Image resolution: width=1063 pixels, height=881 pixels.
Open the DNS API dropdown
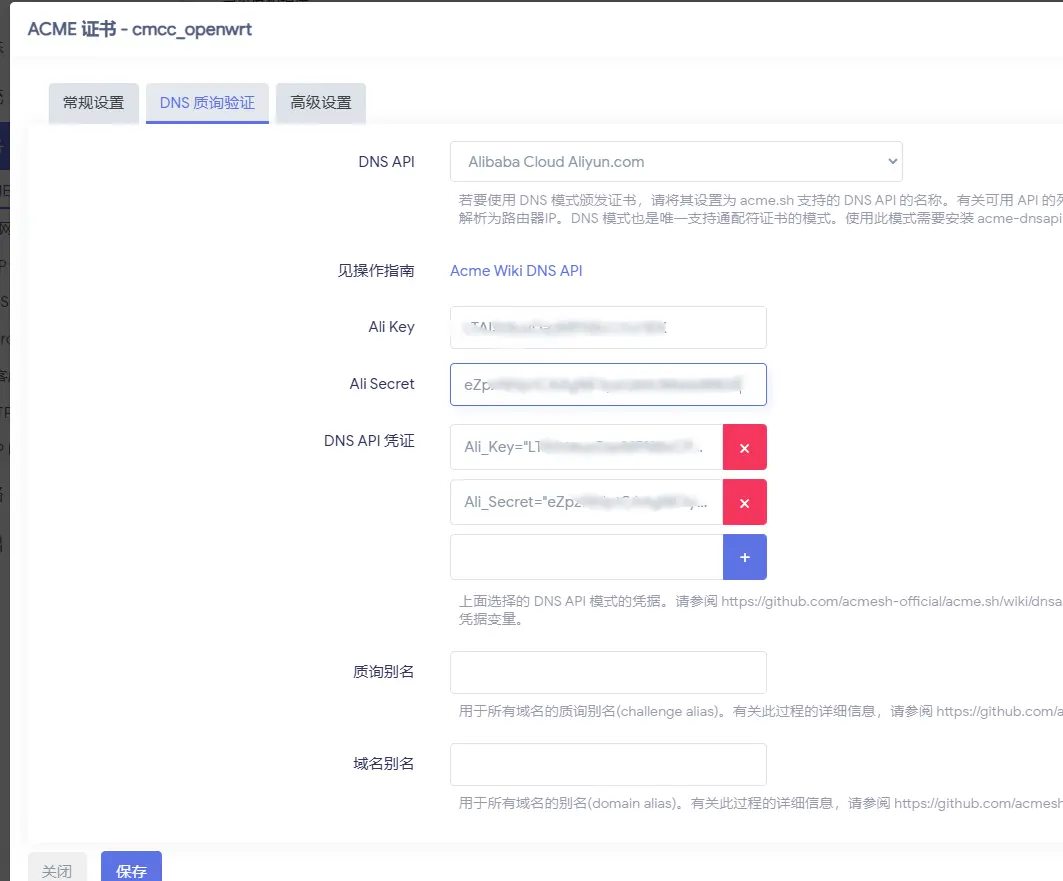click(676, 162)
